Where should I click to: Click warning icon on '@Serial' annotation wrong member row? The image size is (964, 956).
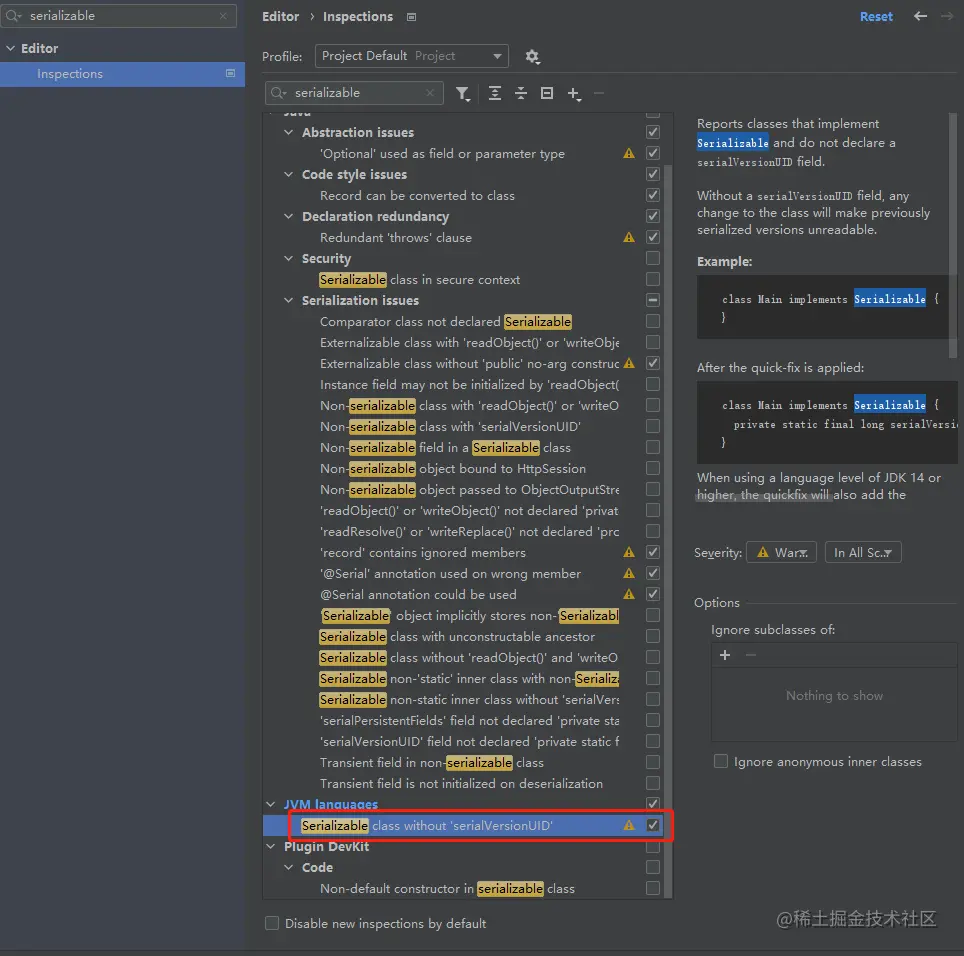point(628,573)
